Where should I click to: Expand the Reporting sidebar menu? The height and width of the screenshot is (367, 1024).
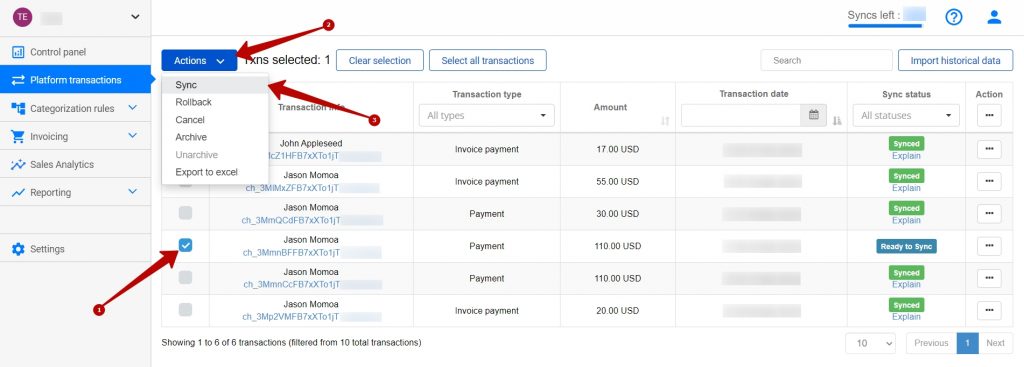pos(133,192)
